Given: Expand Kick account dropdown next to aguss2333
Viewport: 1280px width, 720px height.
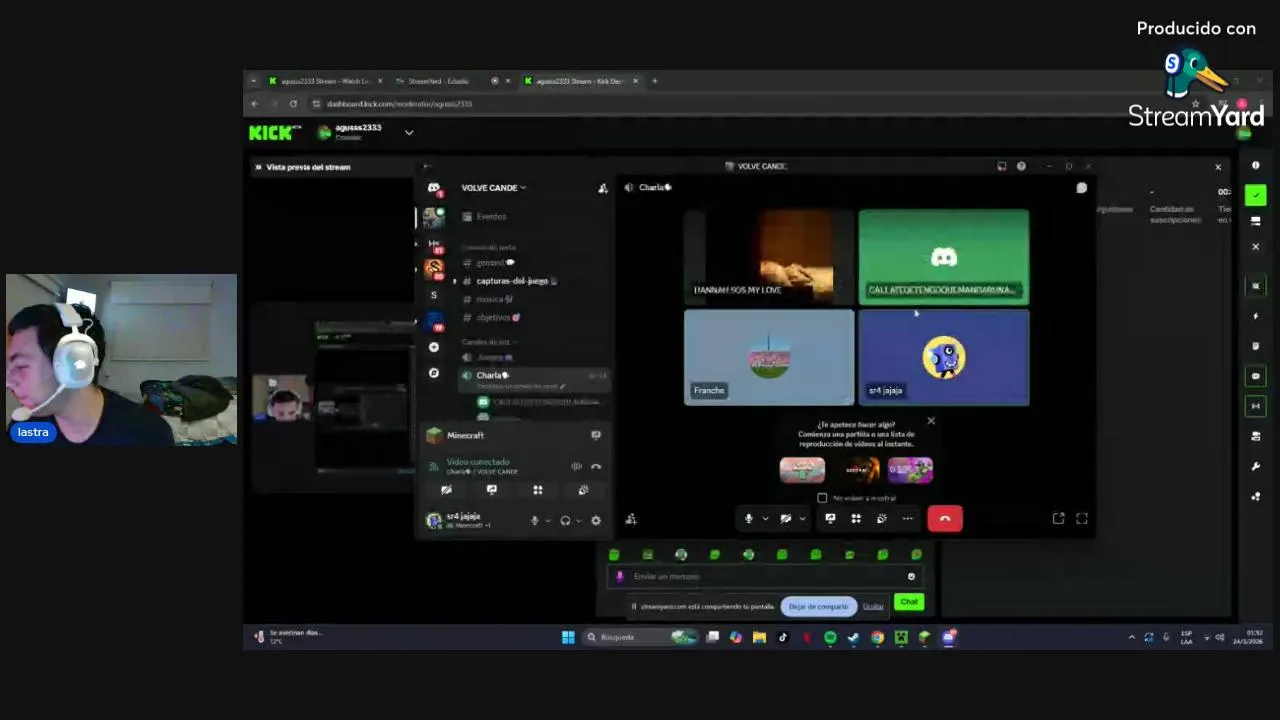Looking at the screenshot, I should click(408, 132).
